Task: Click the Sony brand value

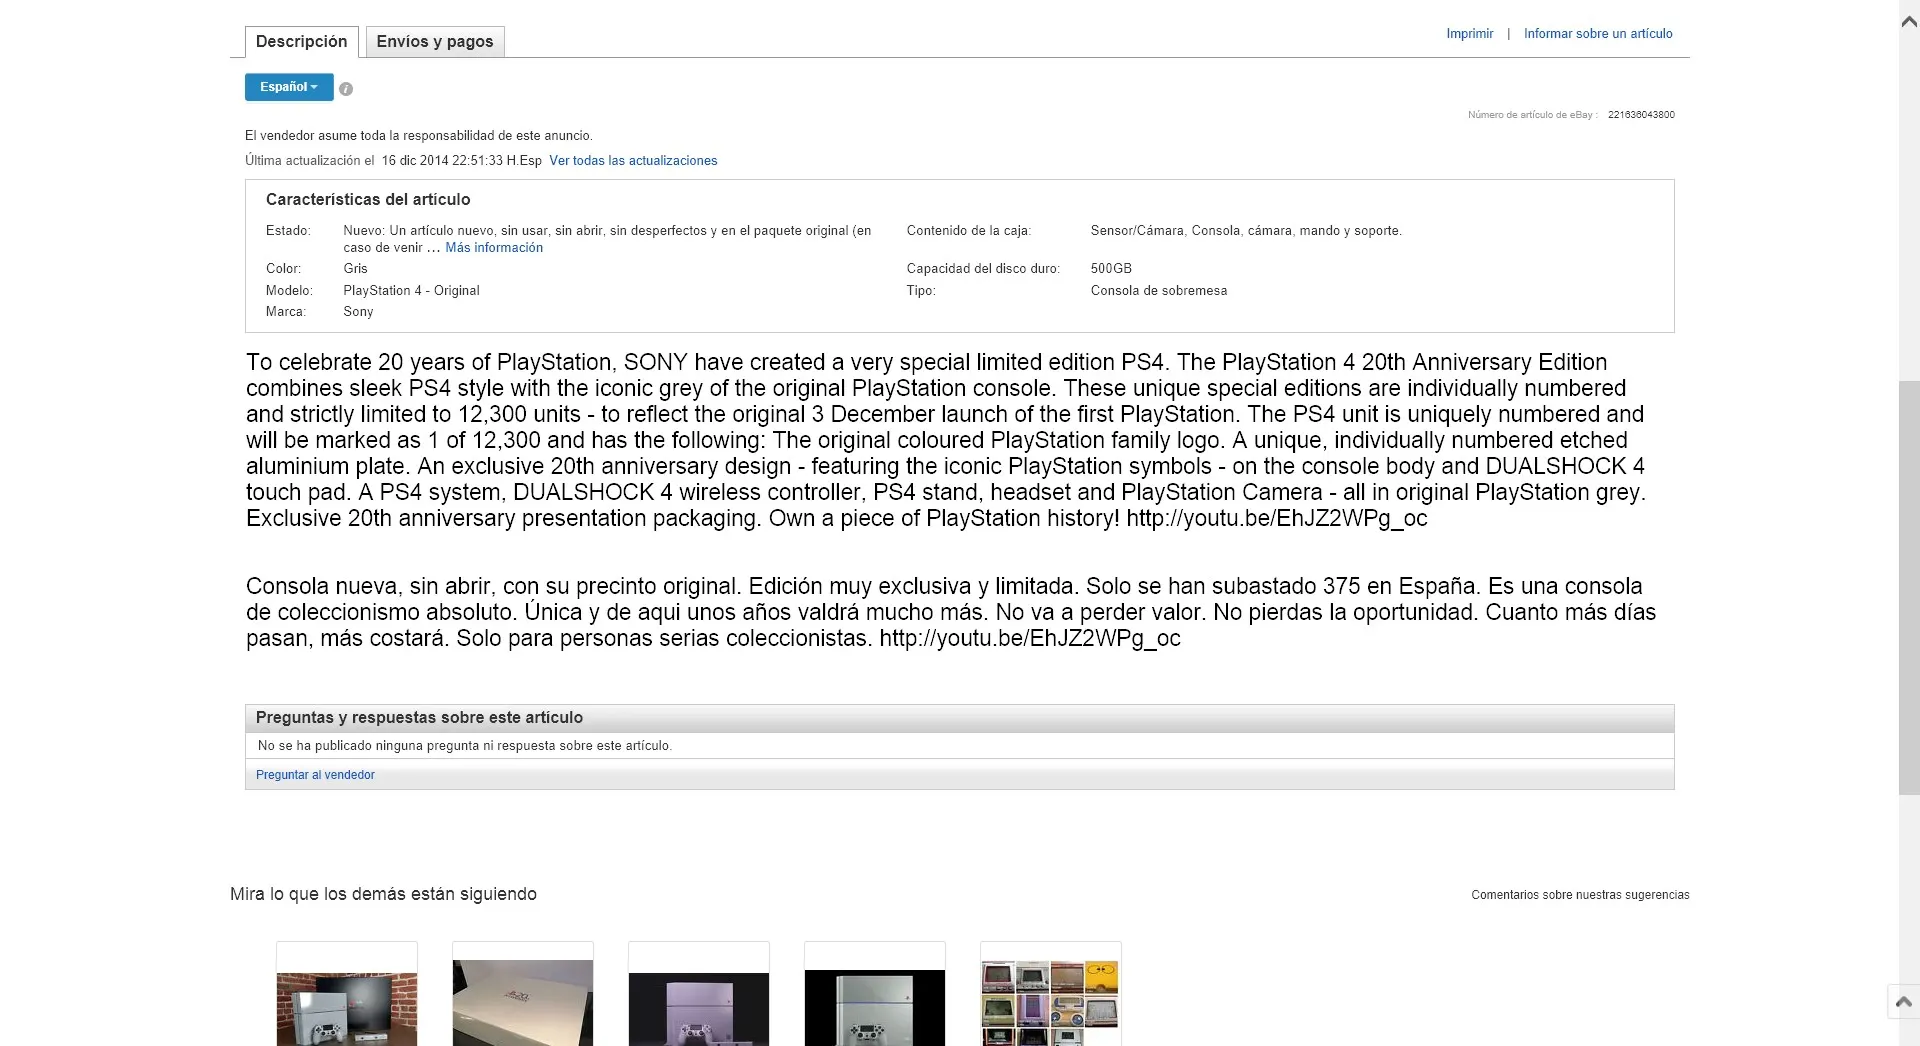Action: point(358,312)
